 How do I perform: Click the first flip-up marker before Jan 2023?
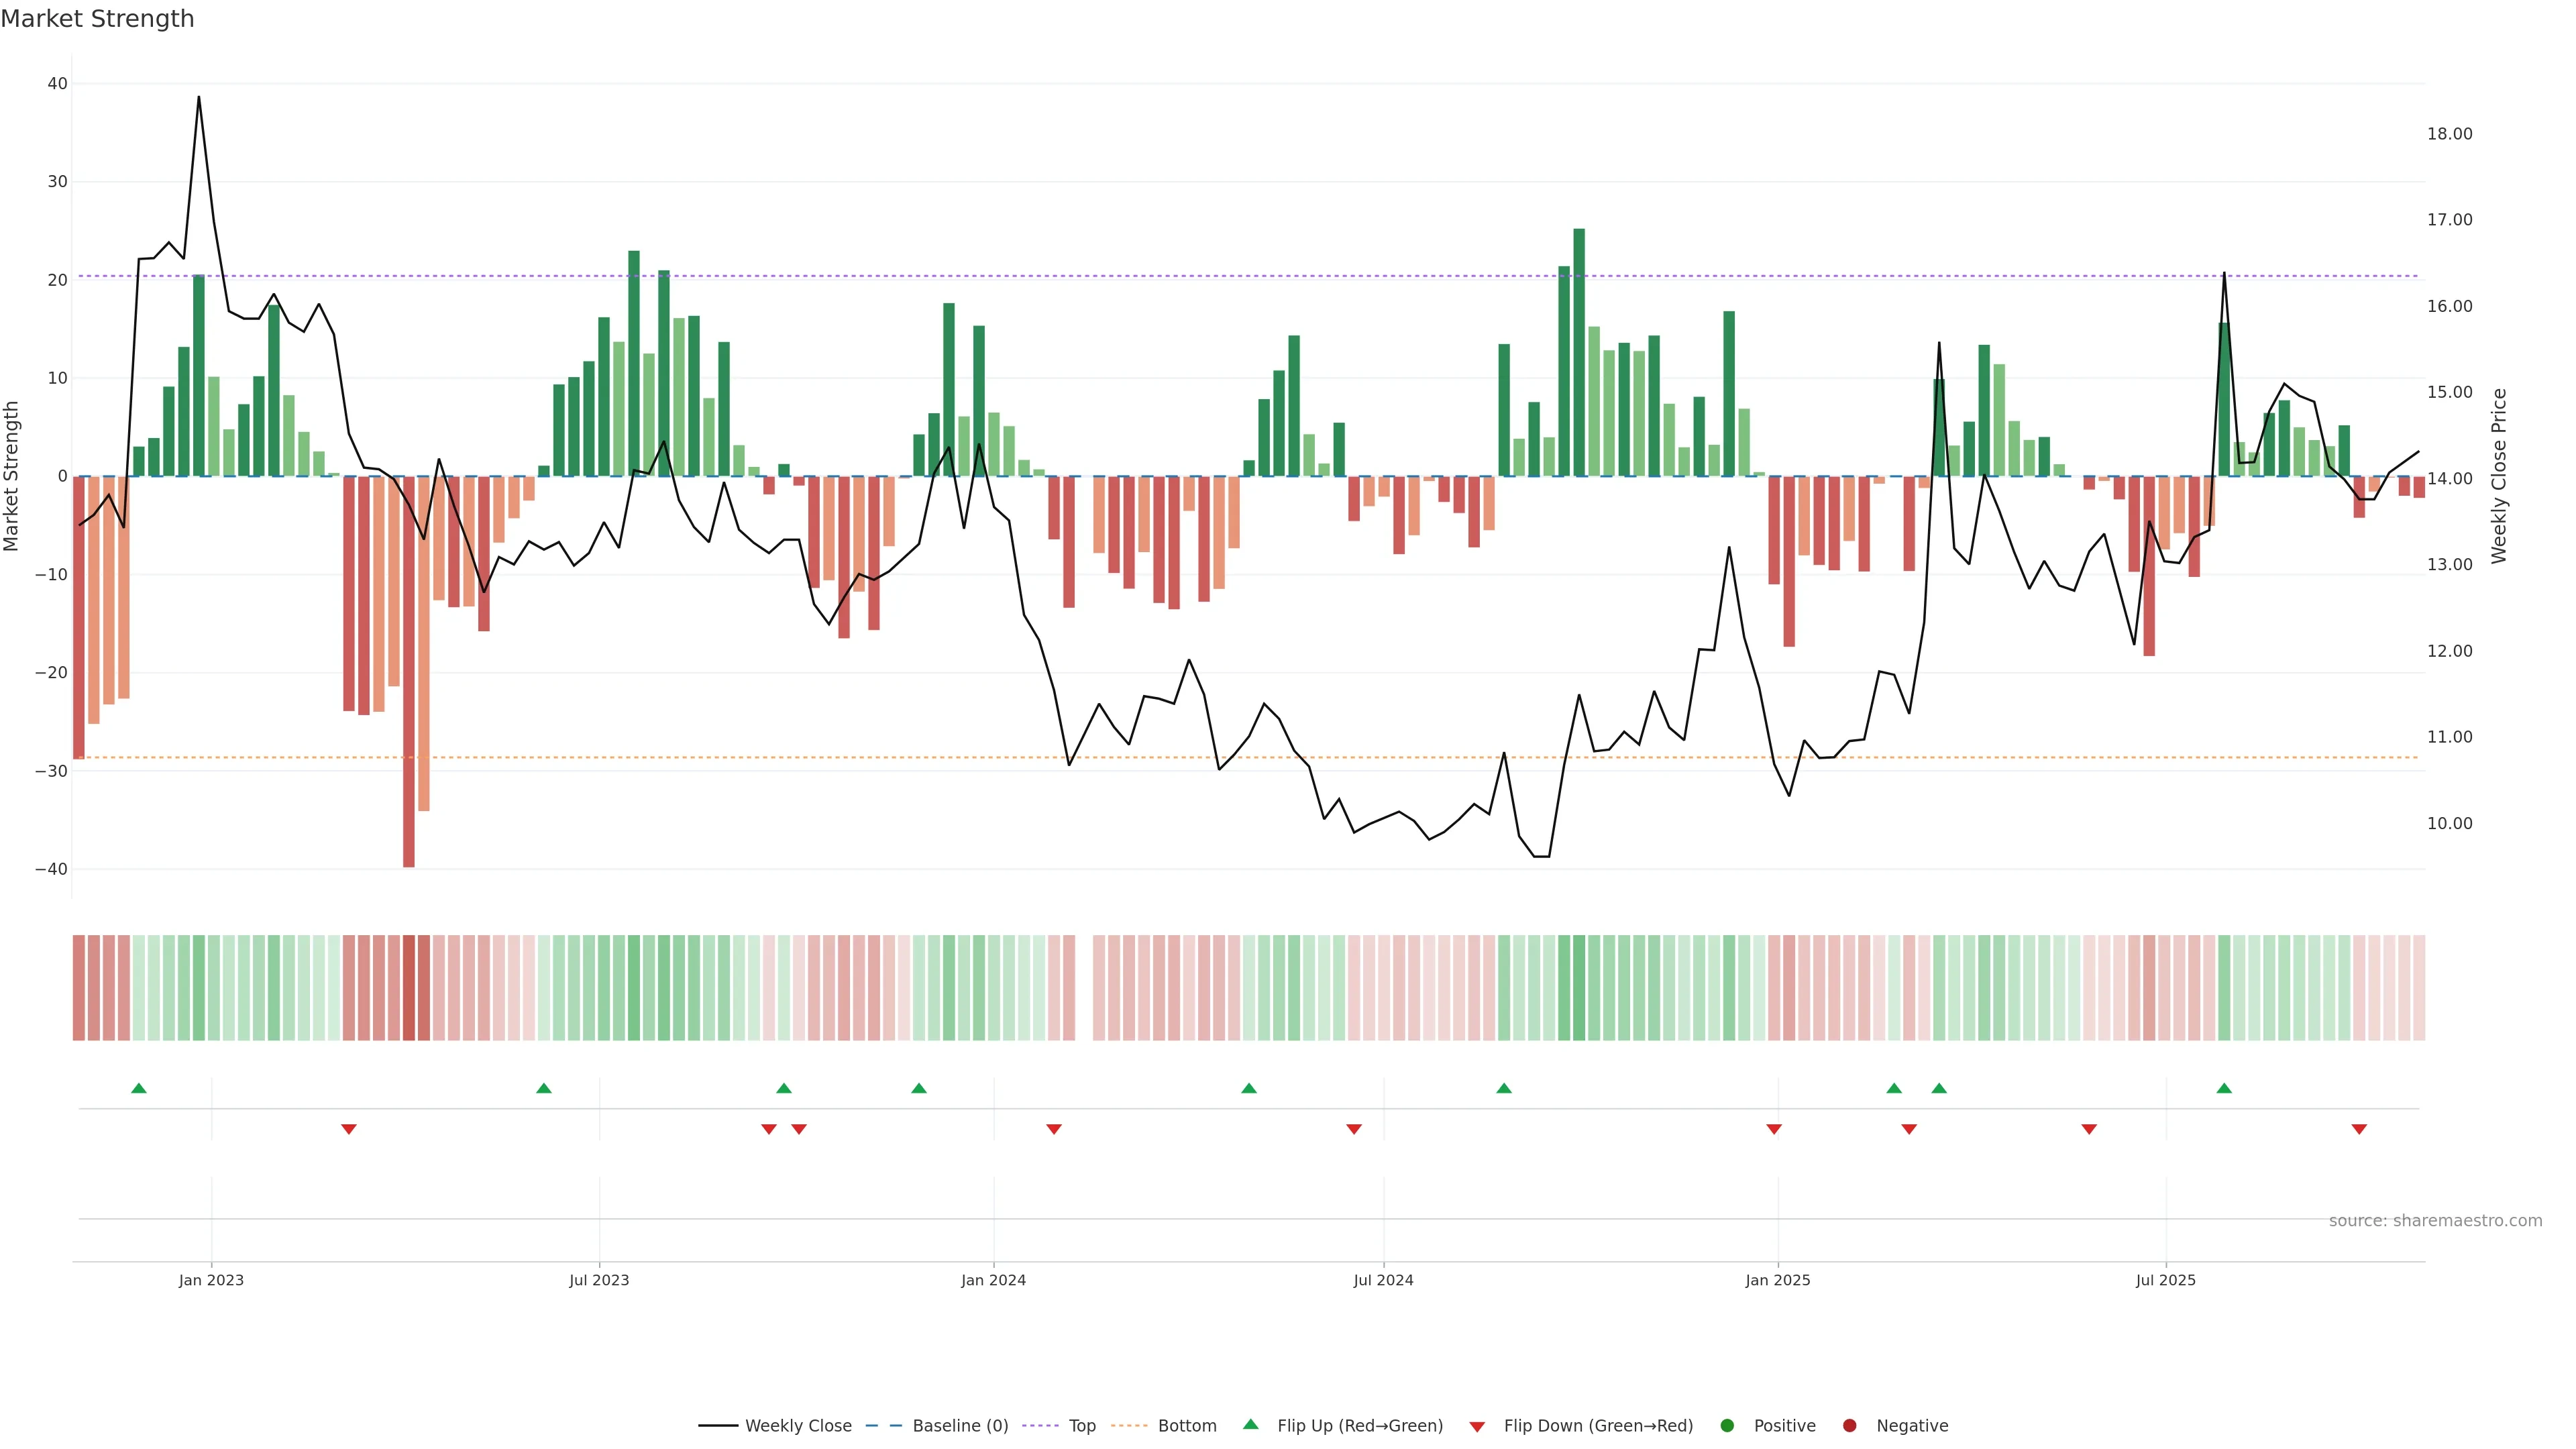coord(139,1088)
